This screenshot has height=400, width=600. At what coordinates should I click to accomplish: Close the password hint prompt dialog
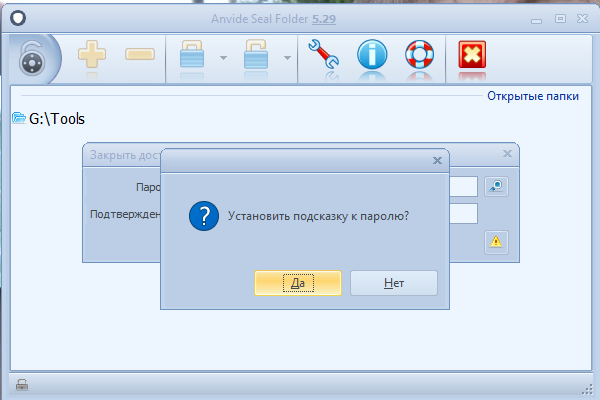pos(436,160)
